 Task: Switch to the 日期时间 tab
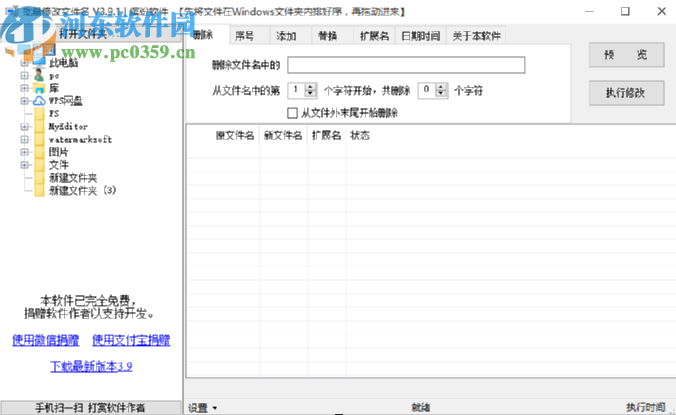coord(420,36)
